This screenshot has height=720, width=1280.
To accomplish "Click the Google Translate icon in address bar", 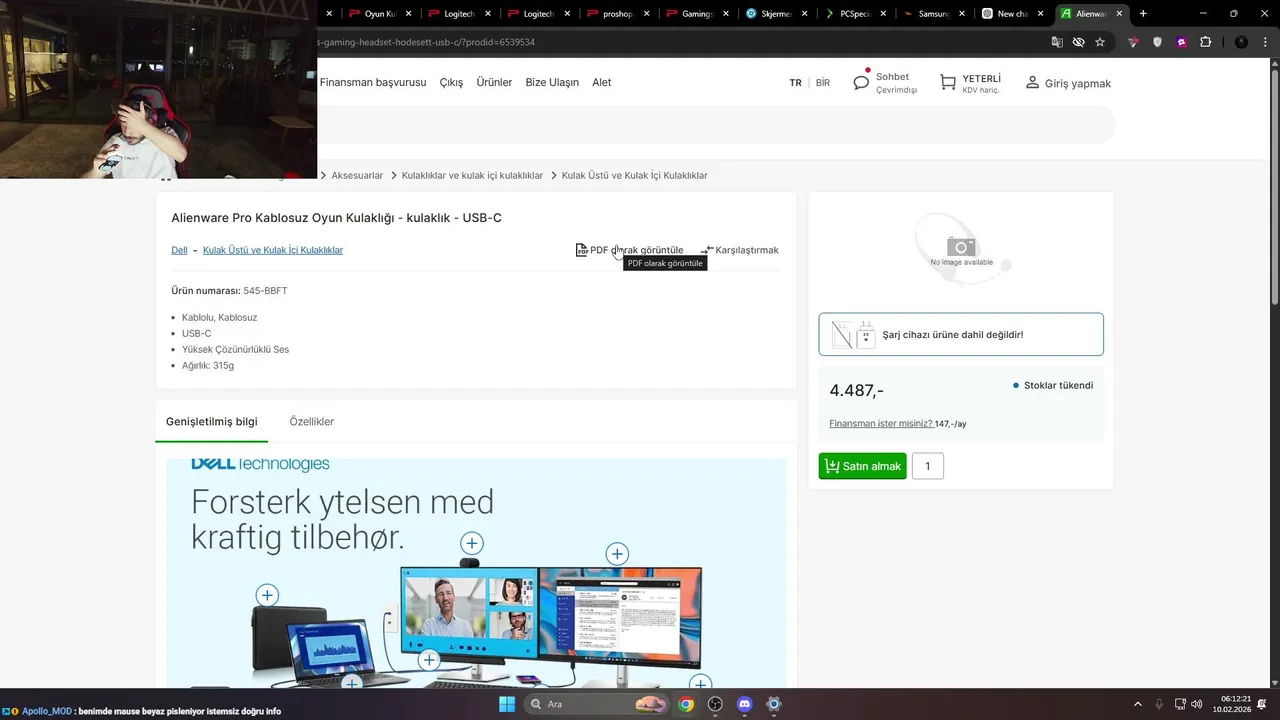I will 1057,42.
